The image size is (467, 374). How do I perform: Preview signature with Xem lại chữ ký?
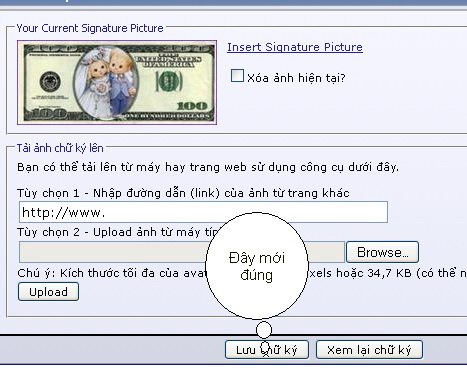pyautogui.click(x=369, y=350)
